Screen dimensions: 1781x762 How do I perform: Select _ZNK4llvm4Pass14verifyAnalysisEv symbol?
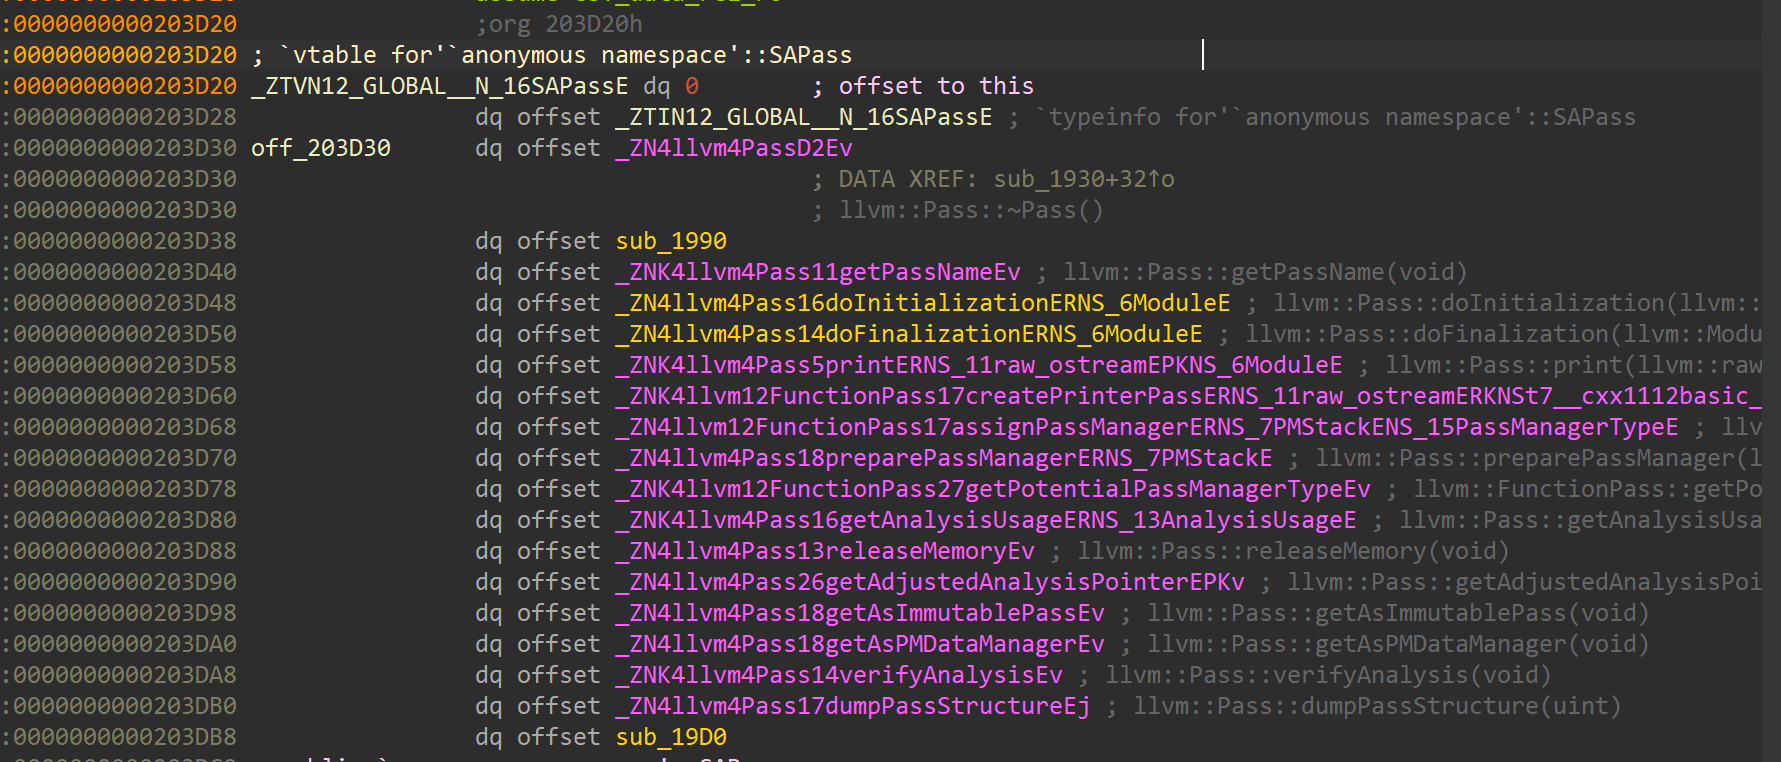click(839, 675)
